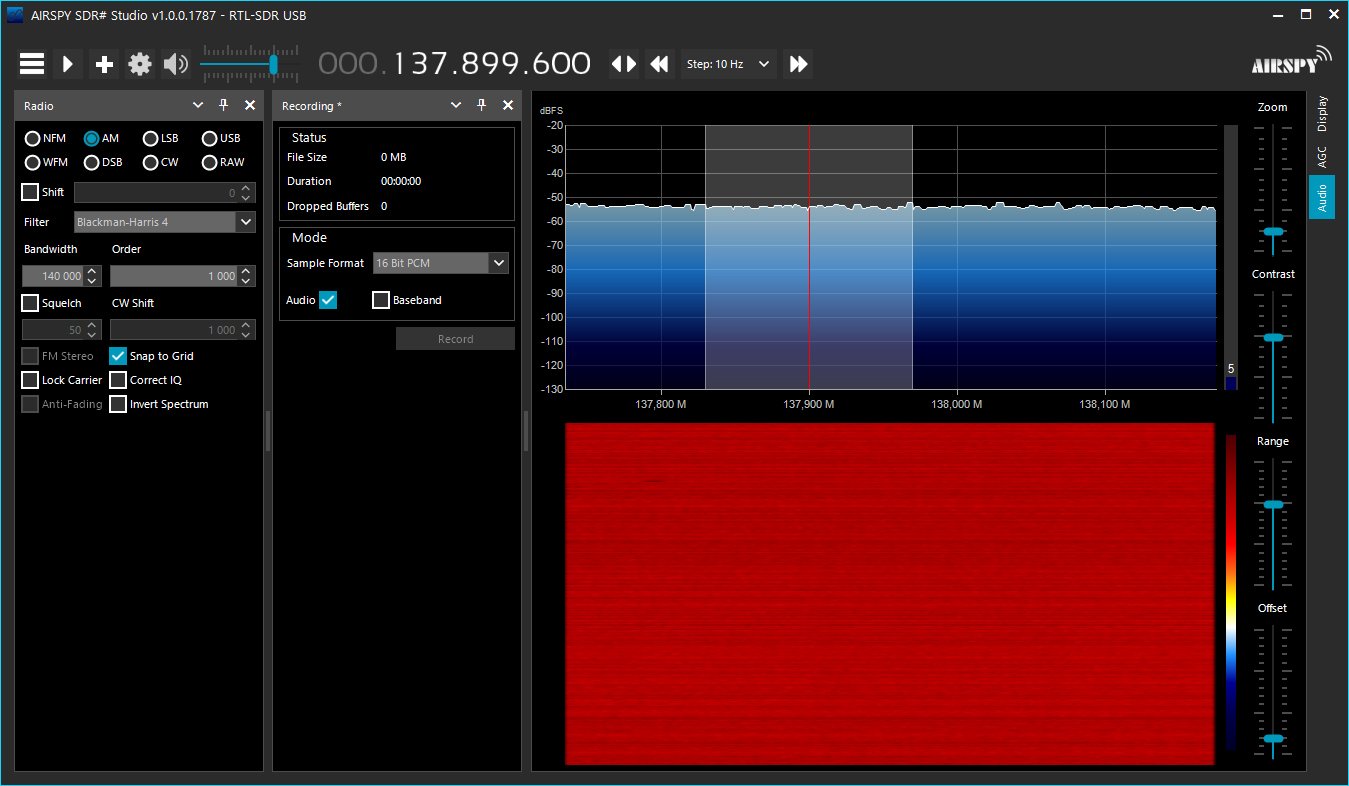Enable Lock Carrier checkbox
Viewport: 1349px width, 786px height.
click(30, 380)
